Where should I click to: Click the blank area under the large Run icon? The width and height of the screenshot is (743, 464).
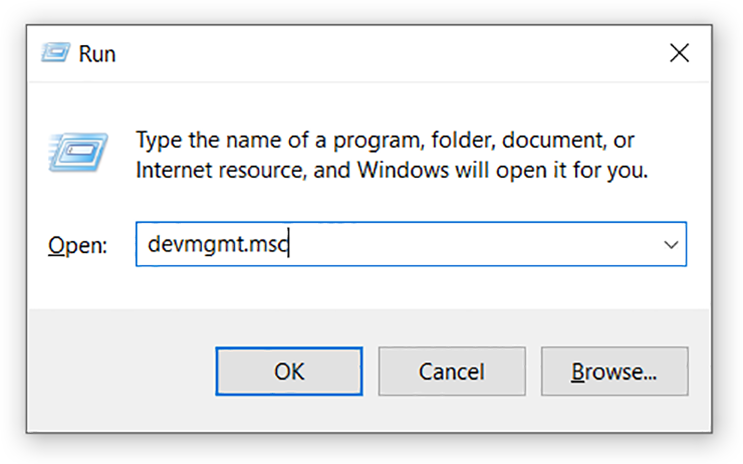[x=78, y=199]
